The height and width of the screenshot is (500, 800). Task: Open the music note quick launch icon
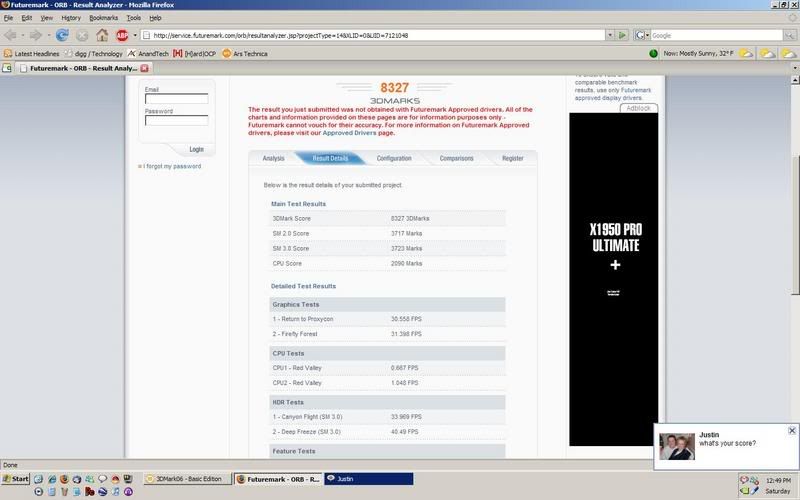click(115, 491)
